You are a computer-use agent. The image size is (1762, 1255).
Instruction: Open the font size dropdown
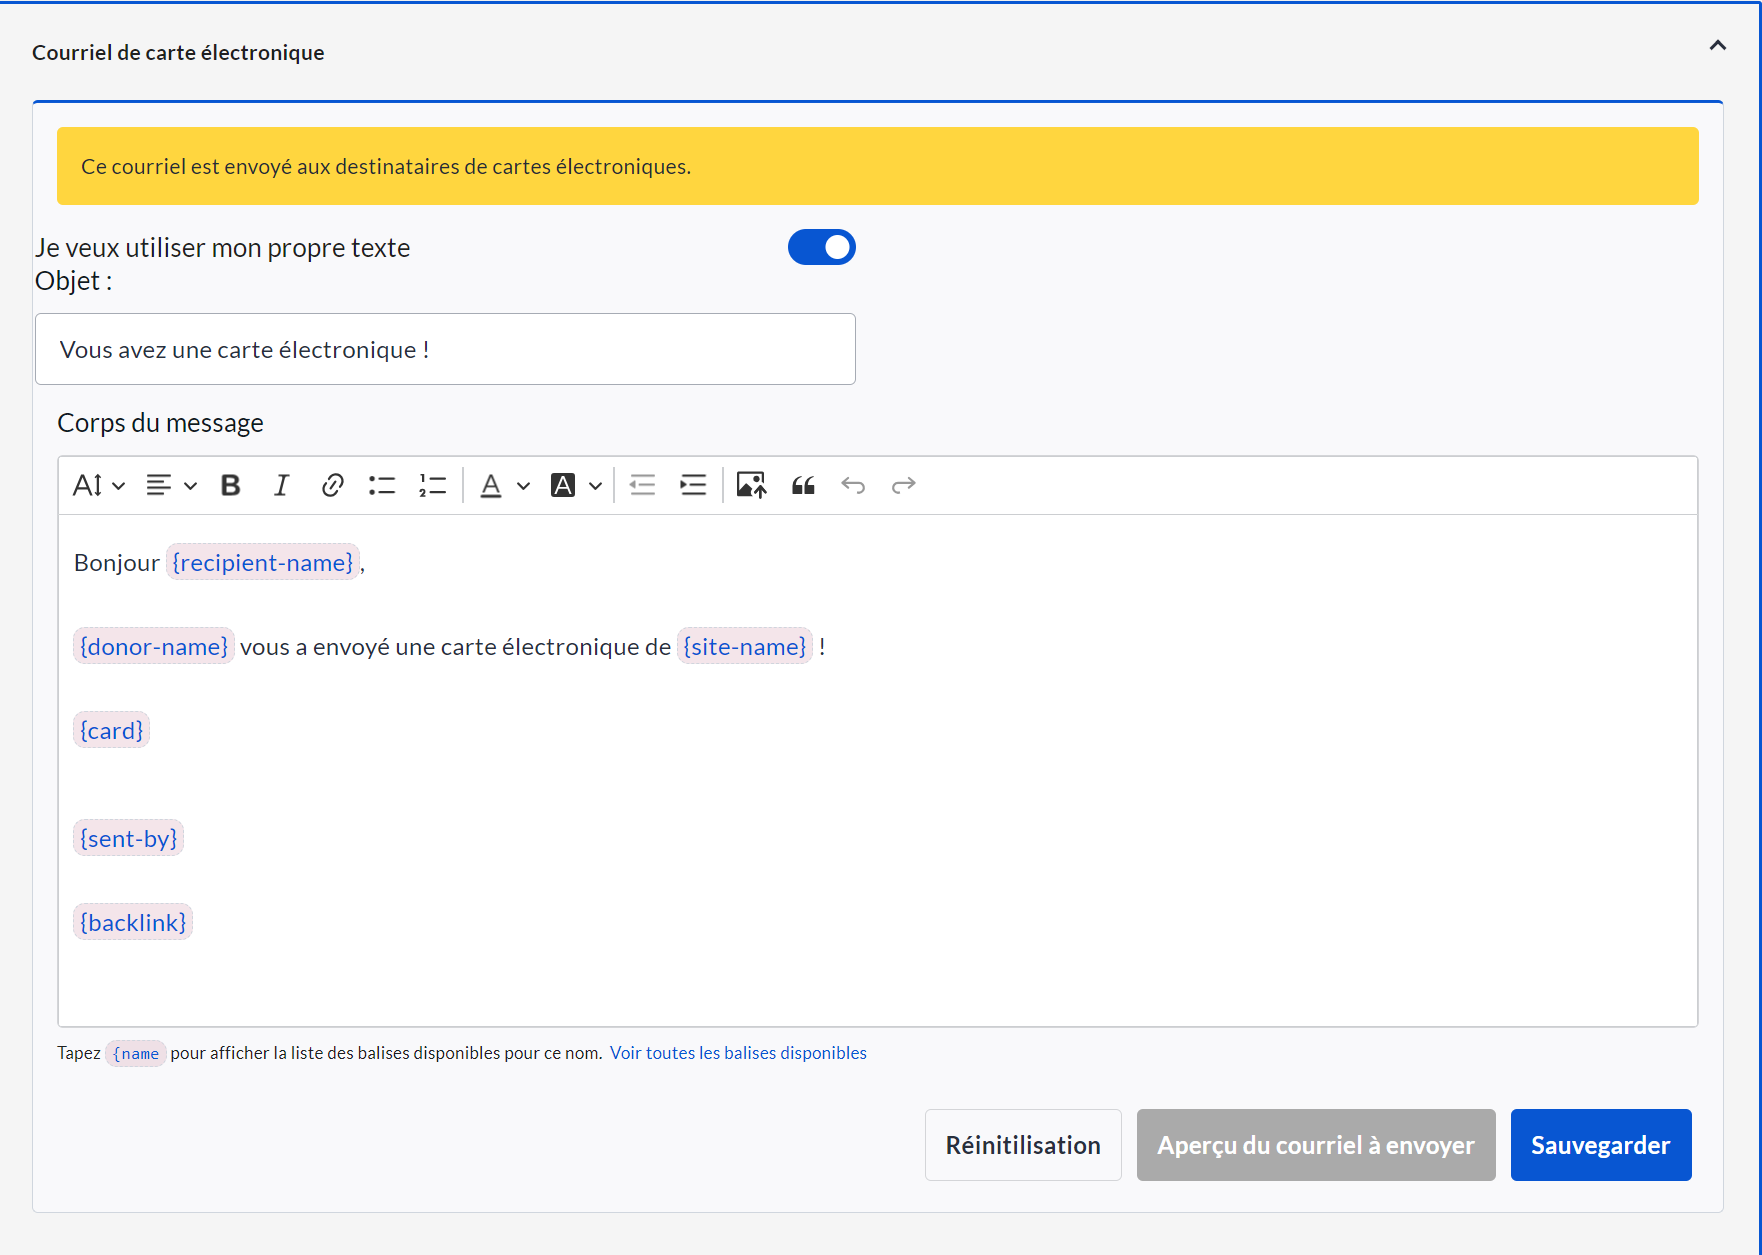[x=98, y=486]
